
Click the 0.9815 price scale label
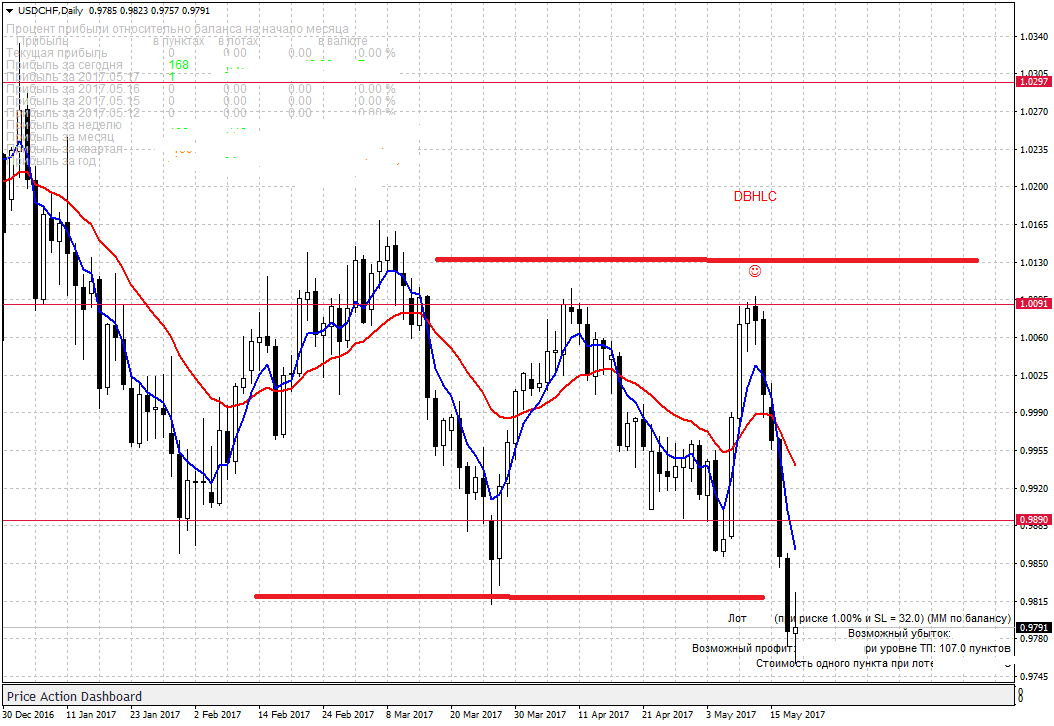(1034, 601)
